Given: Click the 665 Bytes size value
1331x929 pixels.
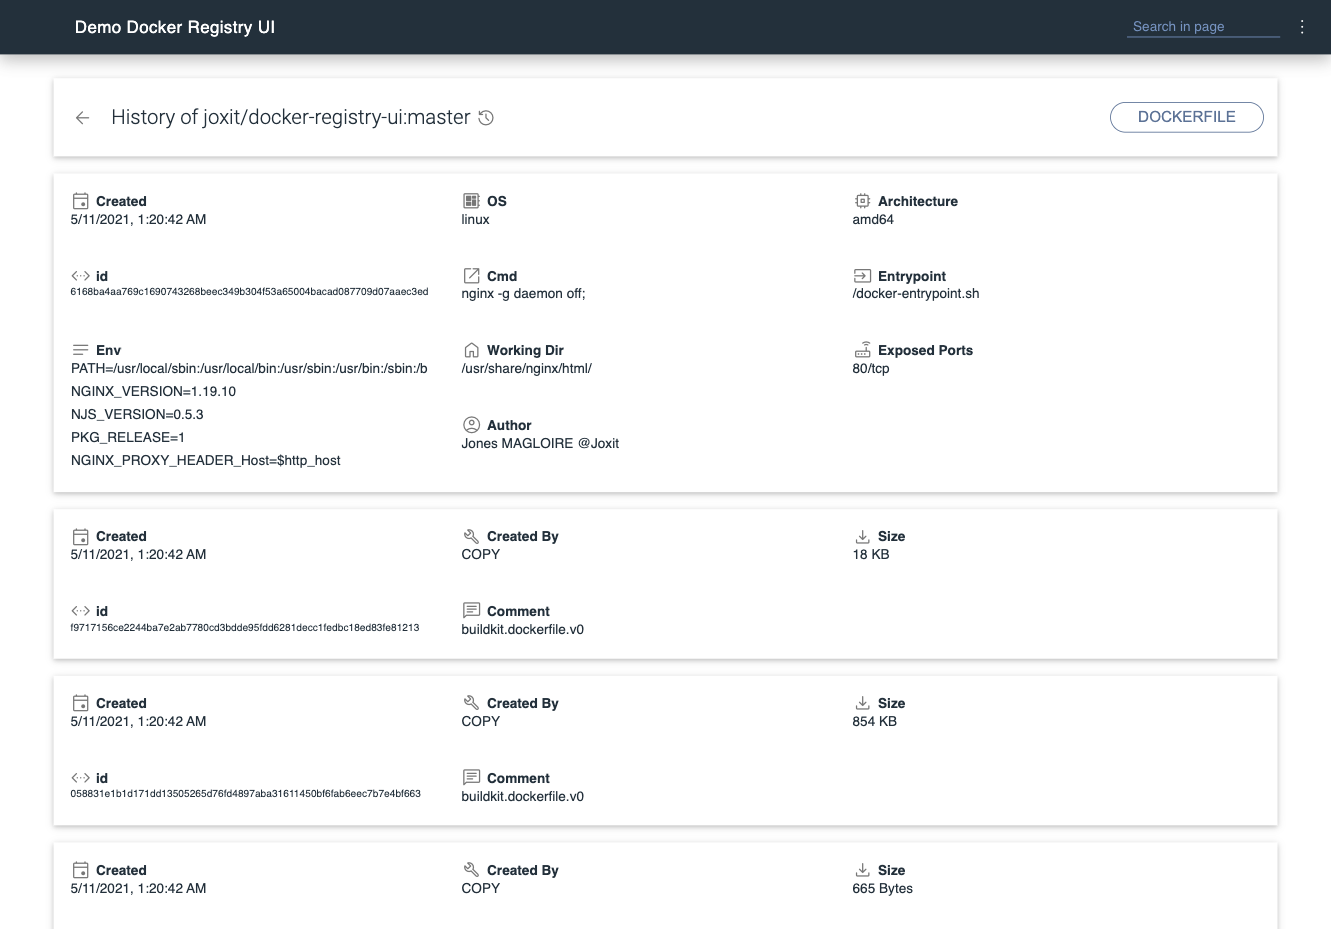Looking at the screenshot, I should [x=883, y=888].
